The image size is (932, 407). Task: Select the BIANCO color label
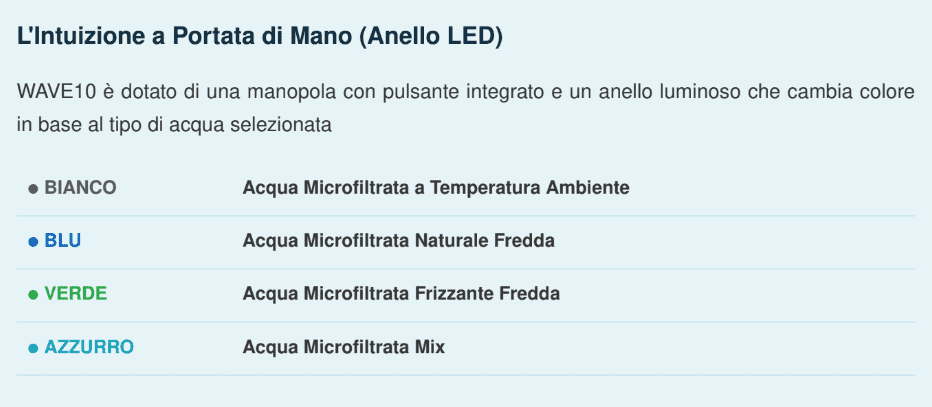(x=80, y=188)
